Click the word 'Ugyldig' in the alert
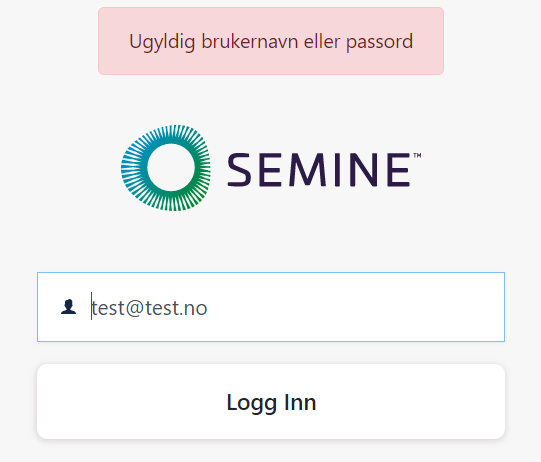Screen dimensions: 541x462 [x=162, y=43]
